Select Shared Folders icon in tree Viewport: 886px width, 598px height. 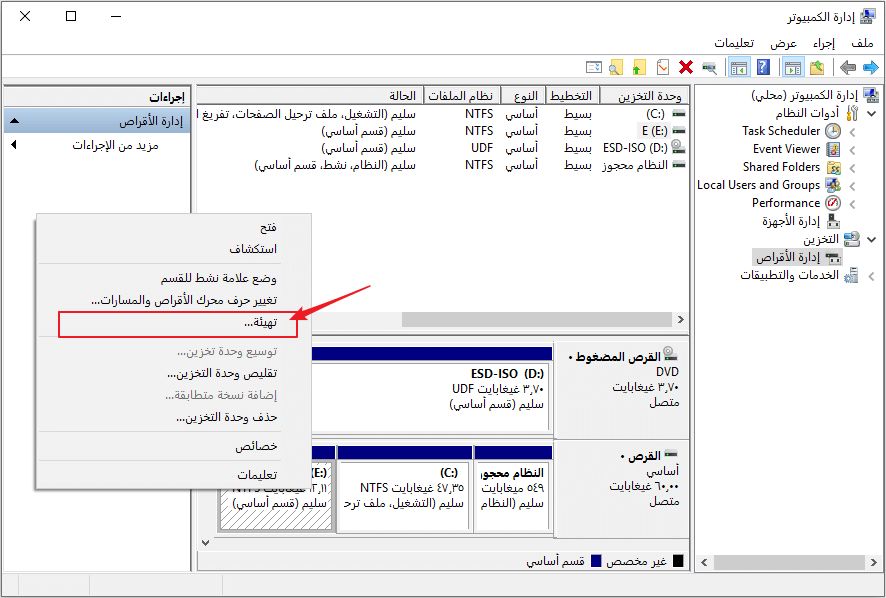833,167
